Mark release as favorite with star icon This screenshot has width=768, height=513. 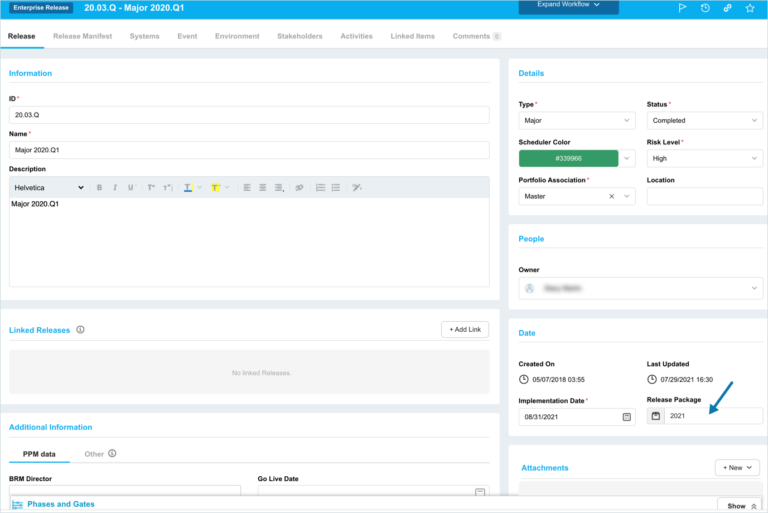click(x=750, y=8)
